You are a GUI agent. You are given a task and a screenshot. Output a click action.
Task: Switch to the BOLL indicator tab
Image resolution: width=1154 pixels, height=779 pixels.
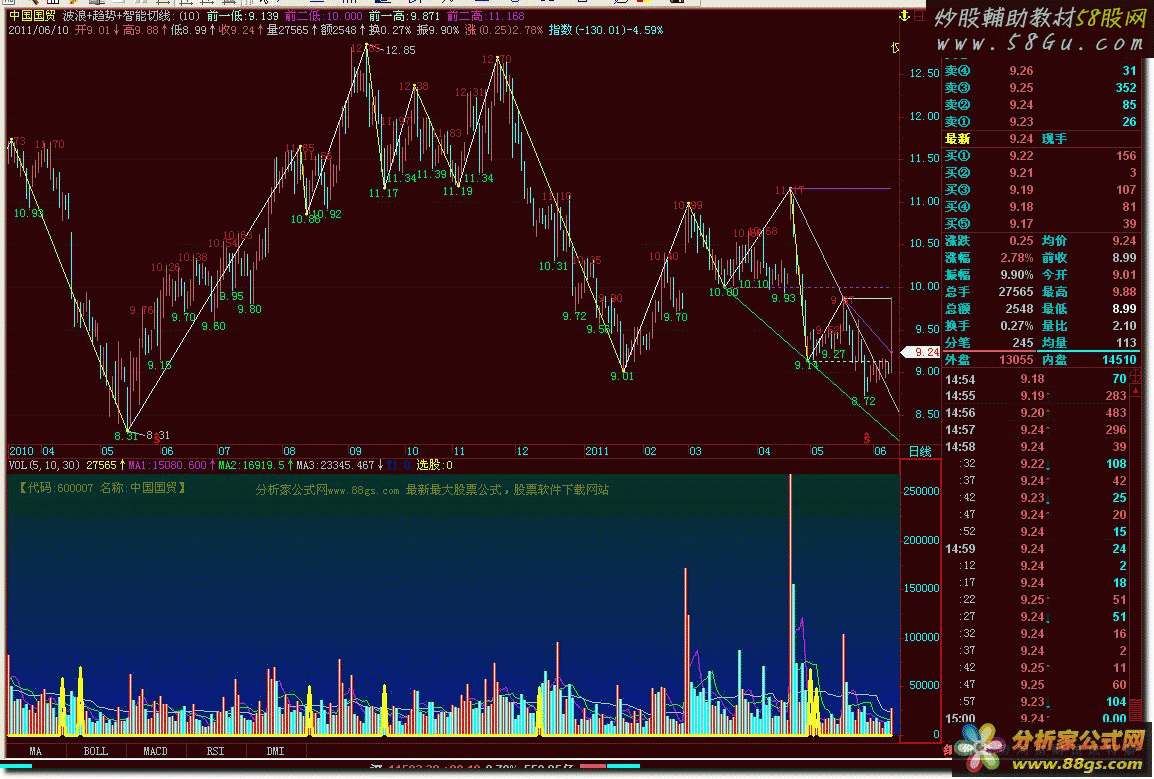(96, 751)
